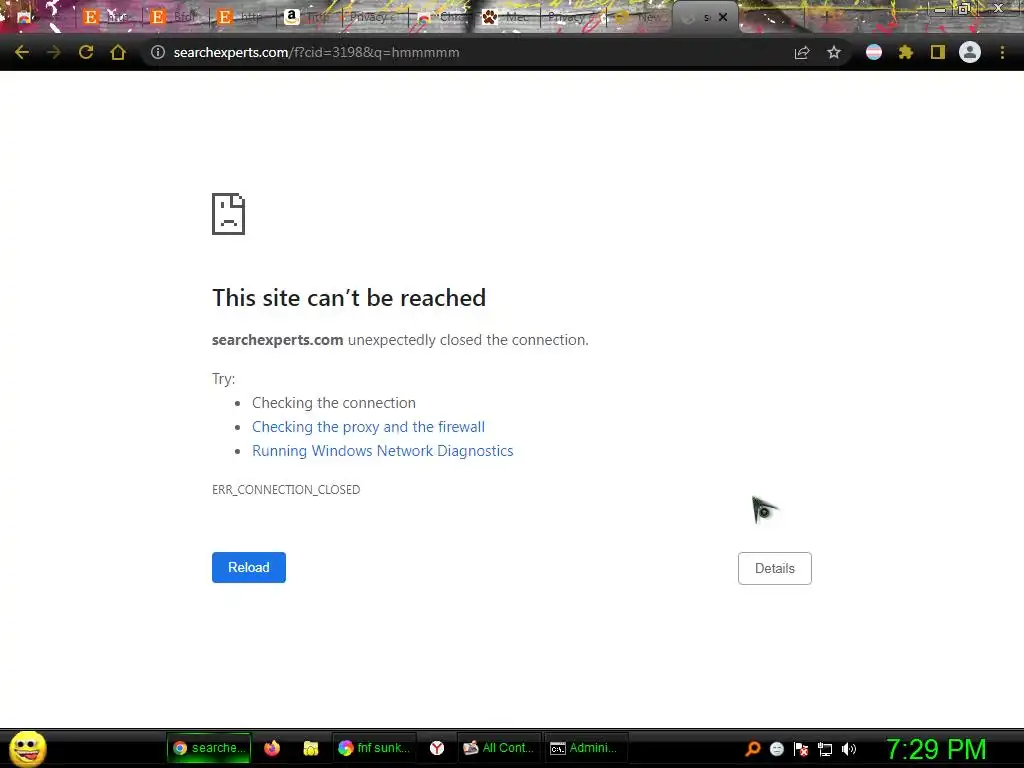Open the striped round extension icon
This screenshot has height=768, width=1024.
(x=874, y=52)
